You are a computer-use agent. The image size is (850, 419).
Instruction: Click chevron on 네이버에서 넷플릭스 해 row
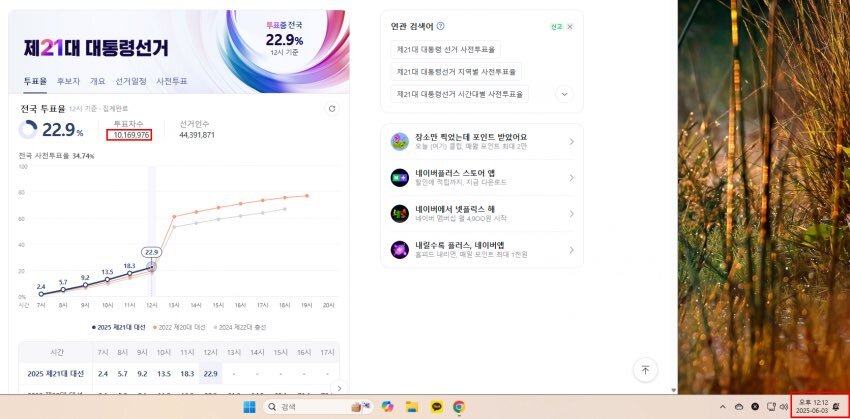(x=571, y=214)
